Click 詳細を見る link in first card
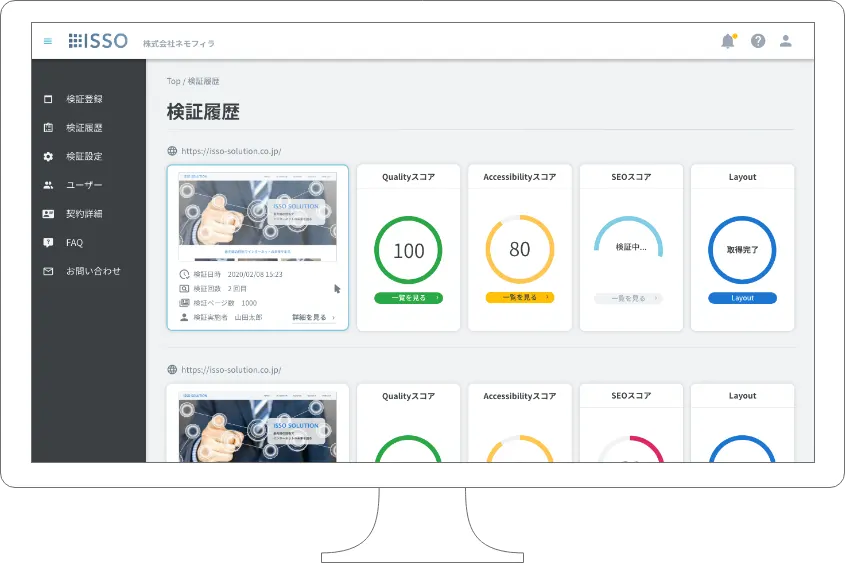Screen dimensions: 845x563 [314, 317]
